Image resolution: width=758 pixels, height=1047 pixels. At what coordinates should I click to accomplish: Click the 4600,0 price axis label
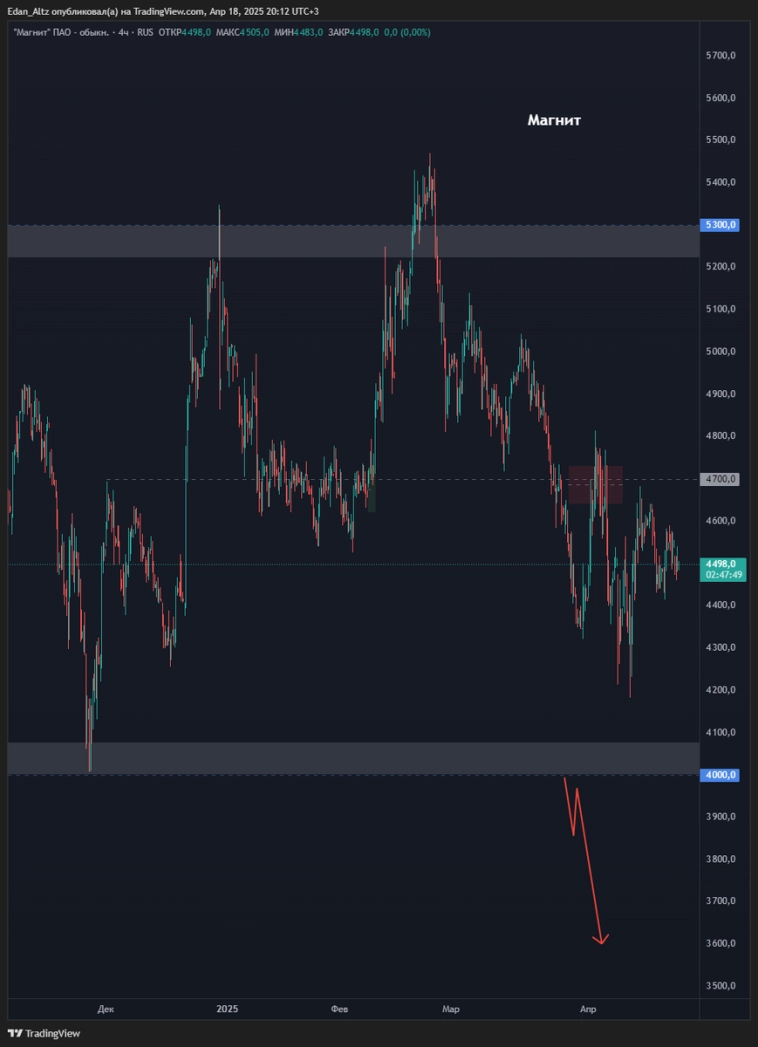(720, 521)
